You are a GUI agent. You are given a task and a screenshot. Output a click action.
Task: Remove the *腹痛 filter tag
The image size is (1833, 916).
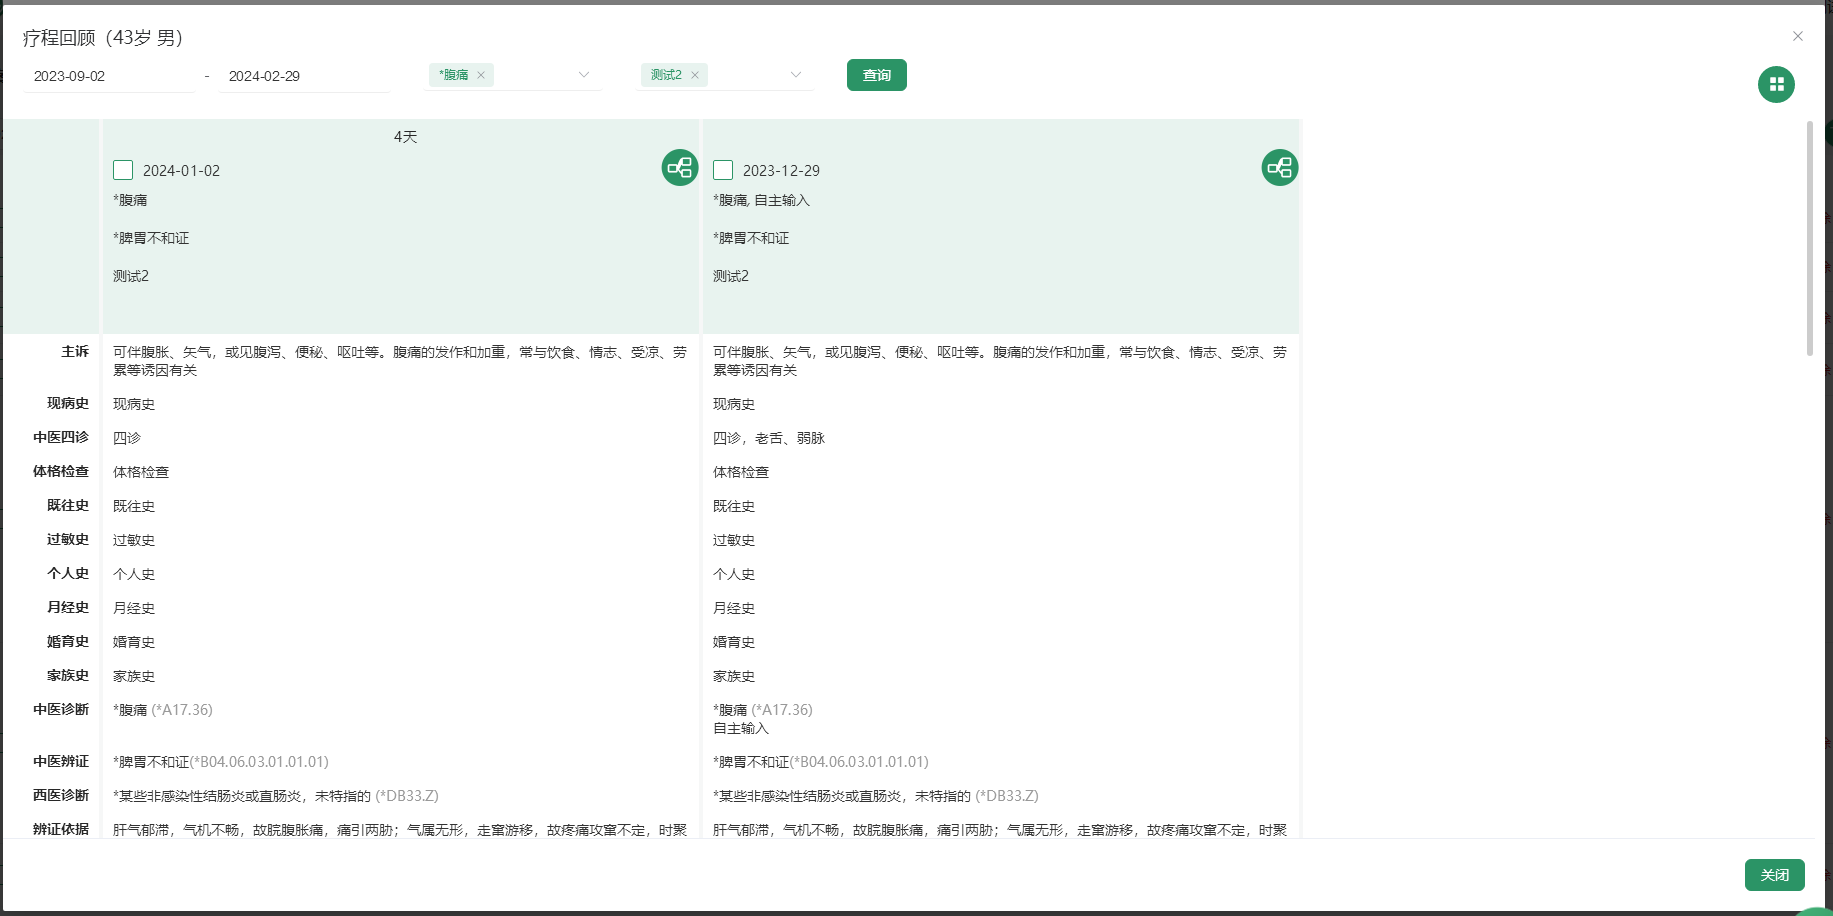click(481, 74)
